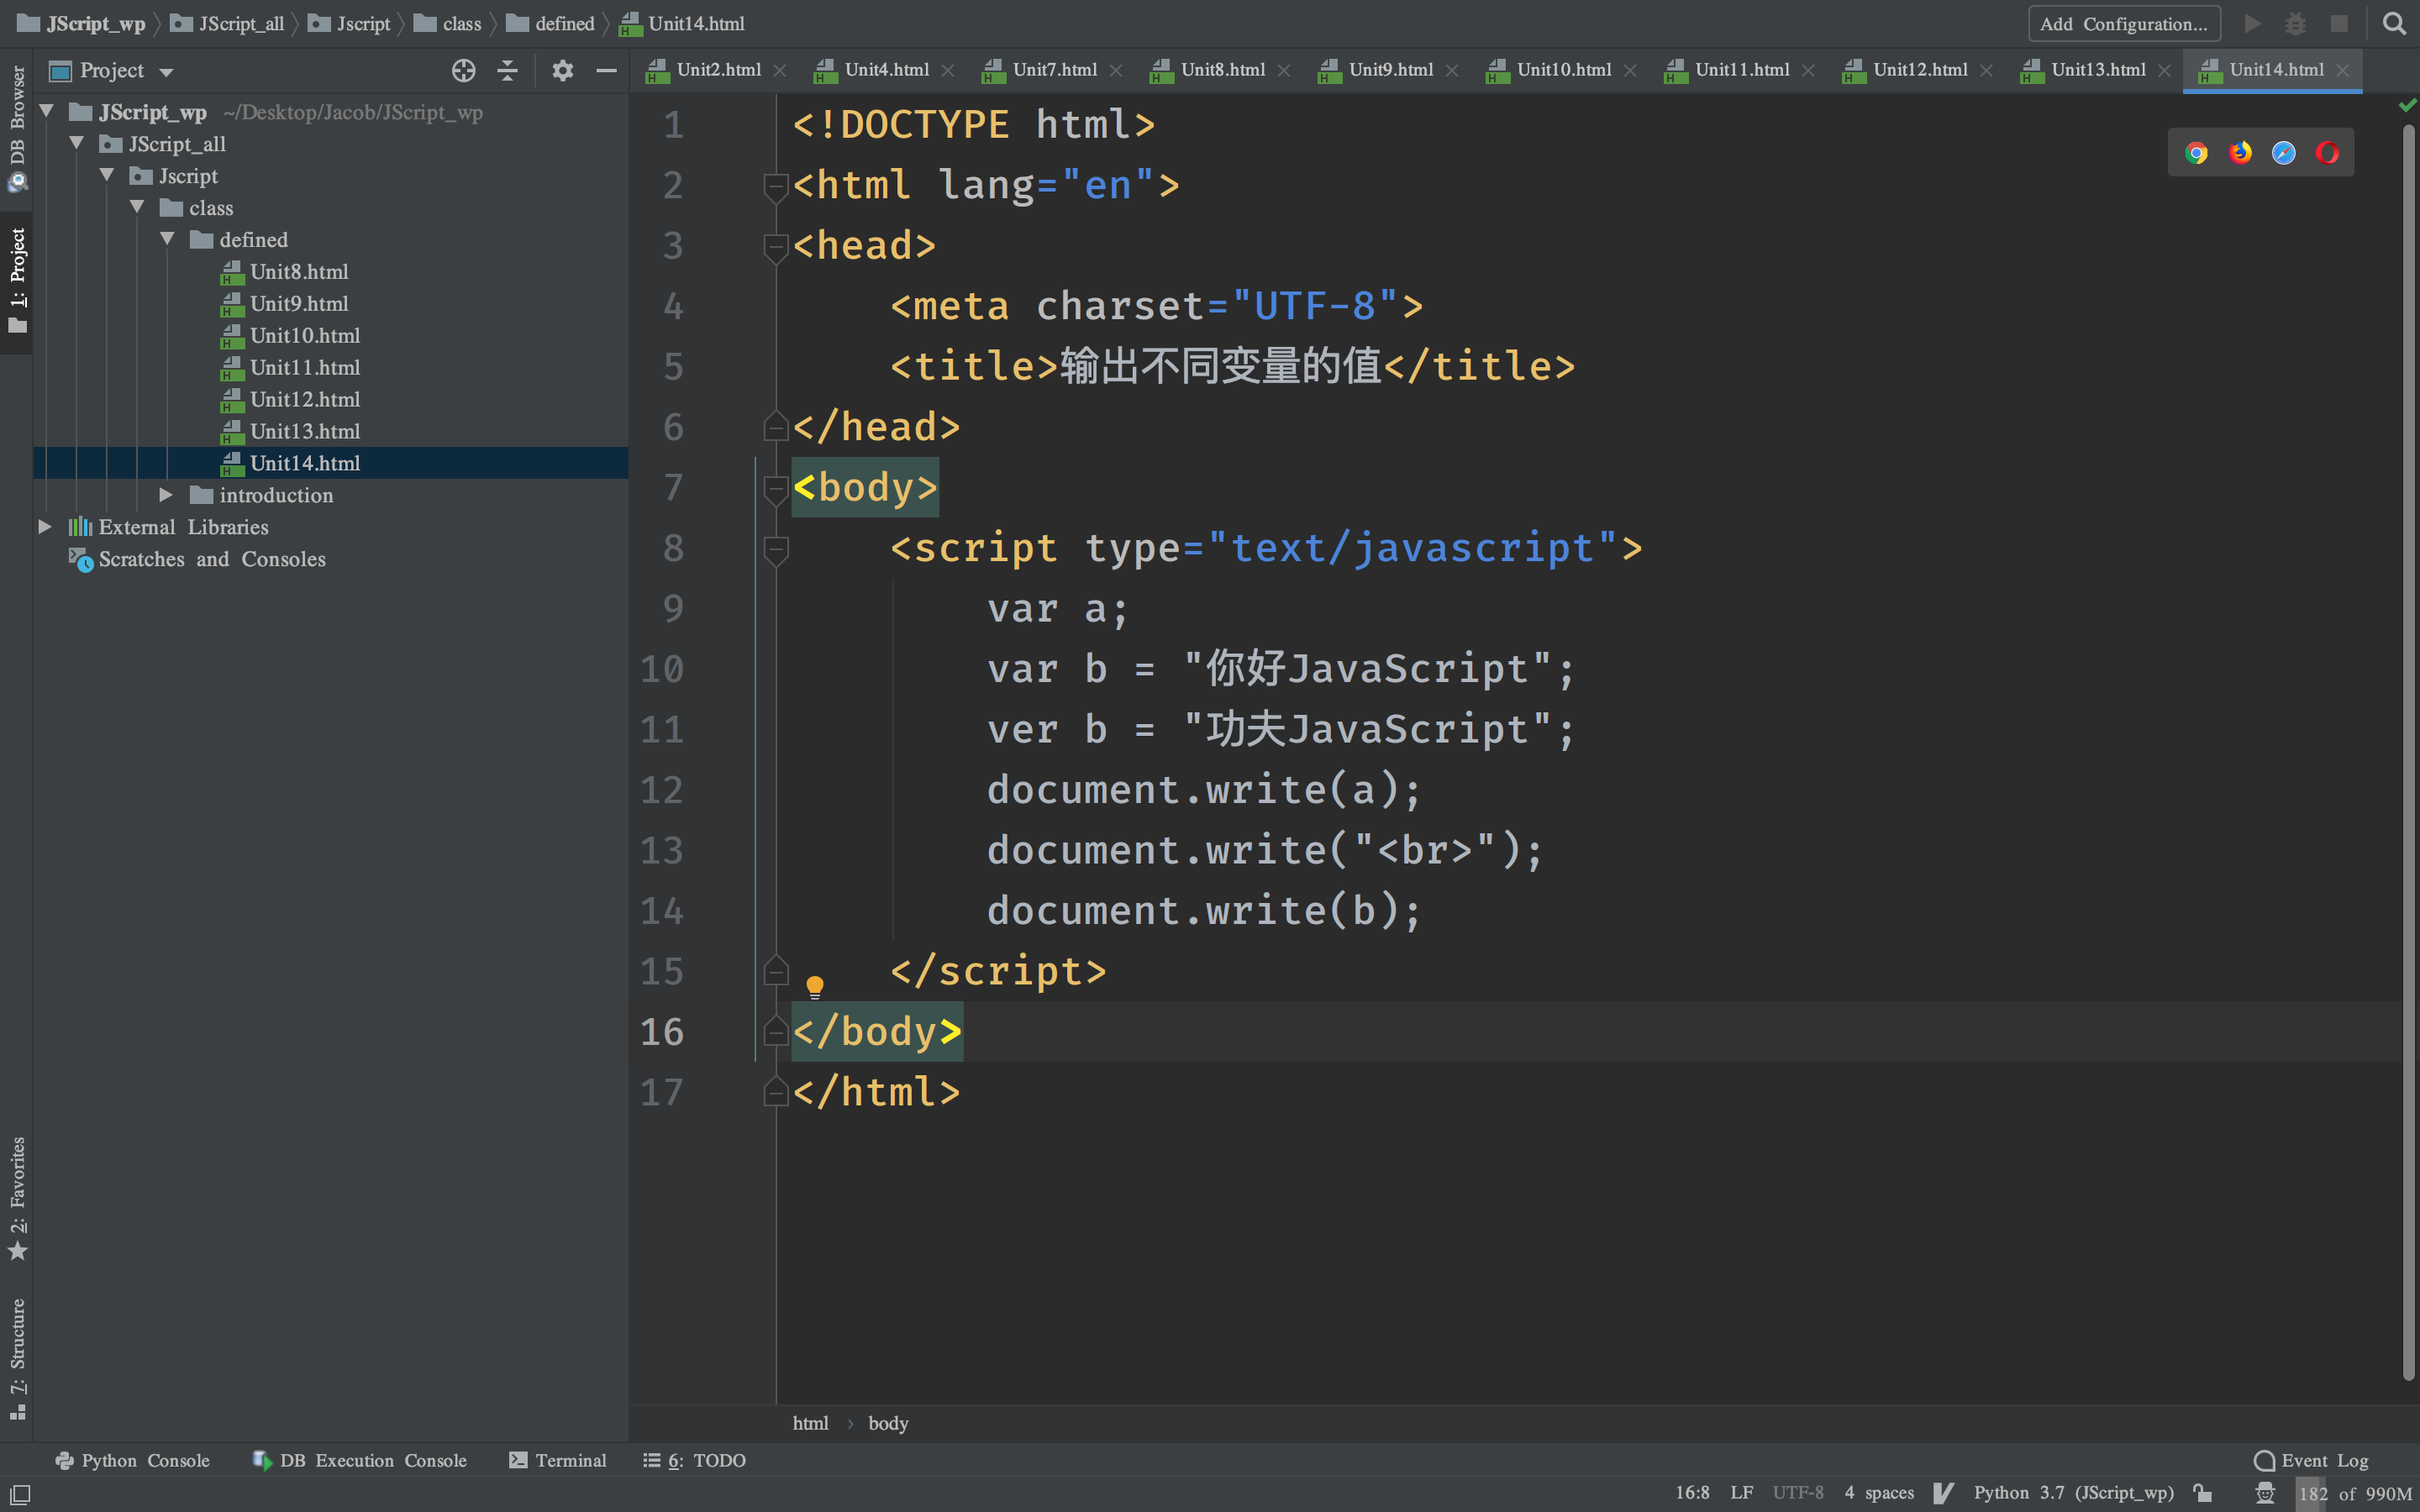
Task: Close the Unit4.html tab
Action: coord(948,70)
